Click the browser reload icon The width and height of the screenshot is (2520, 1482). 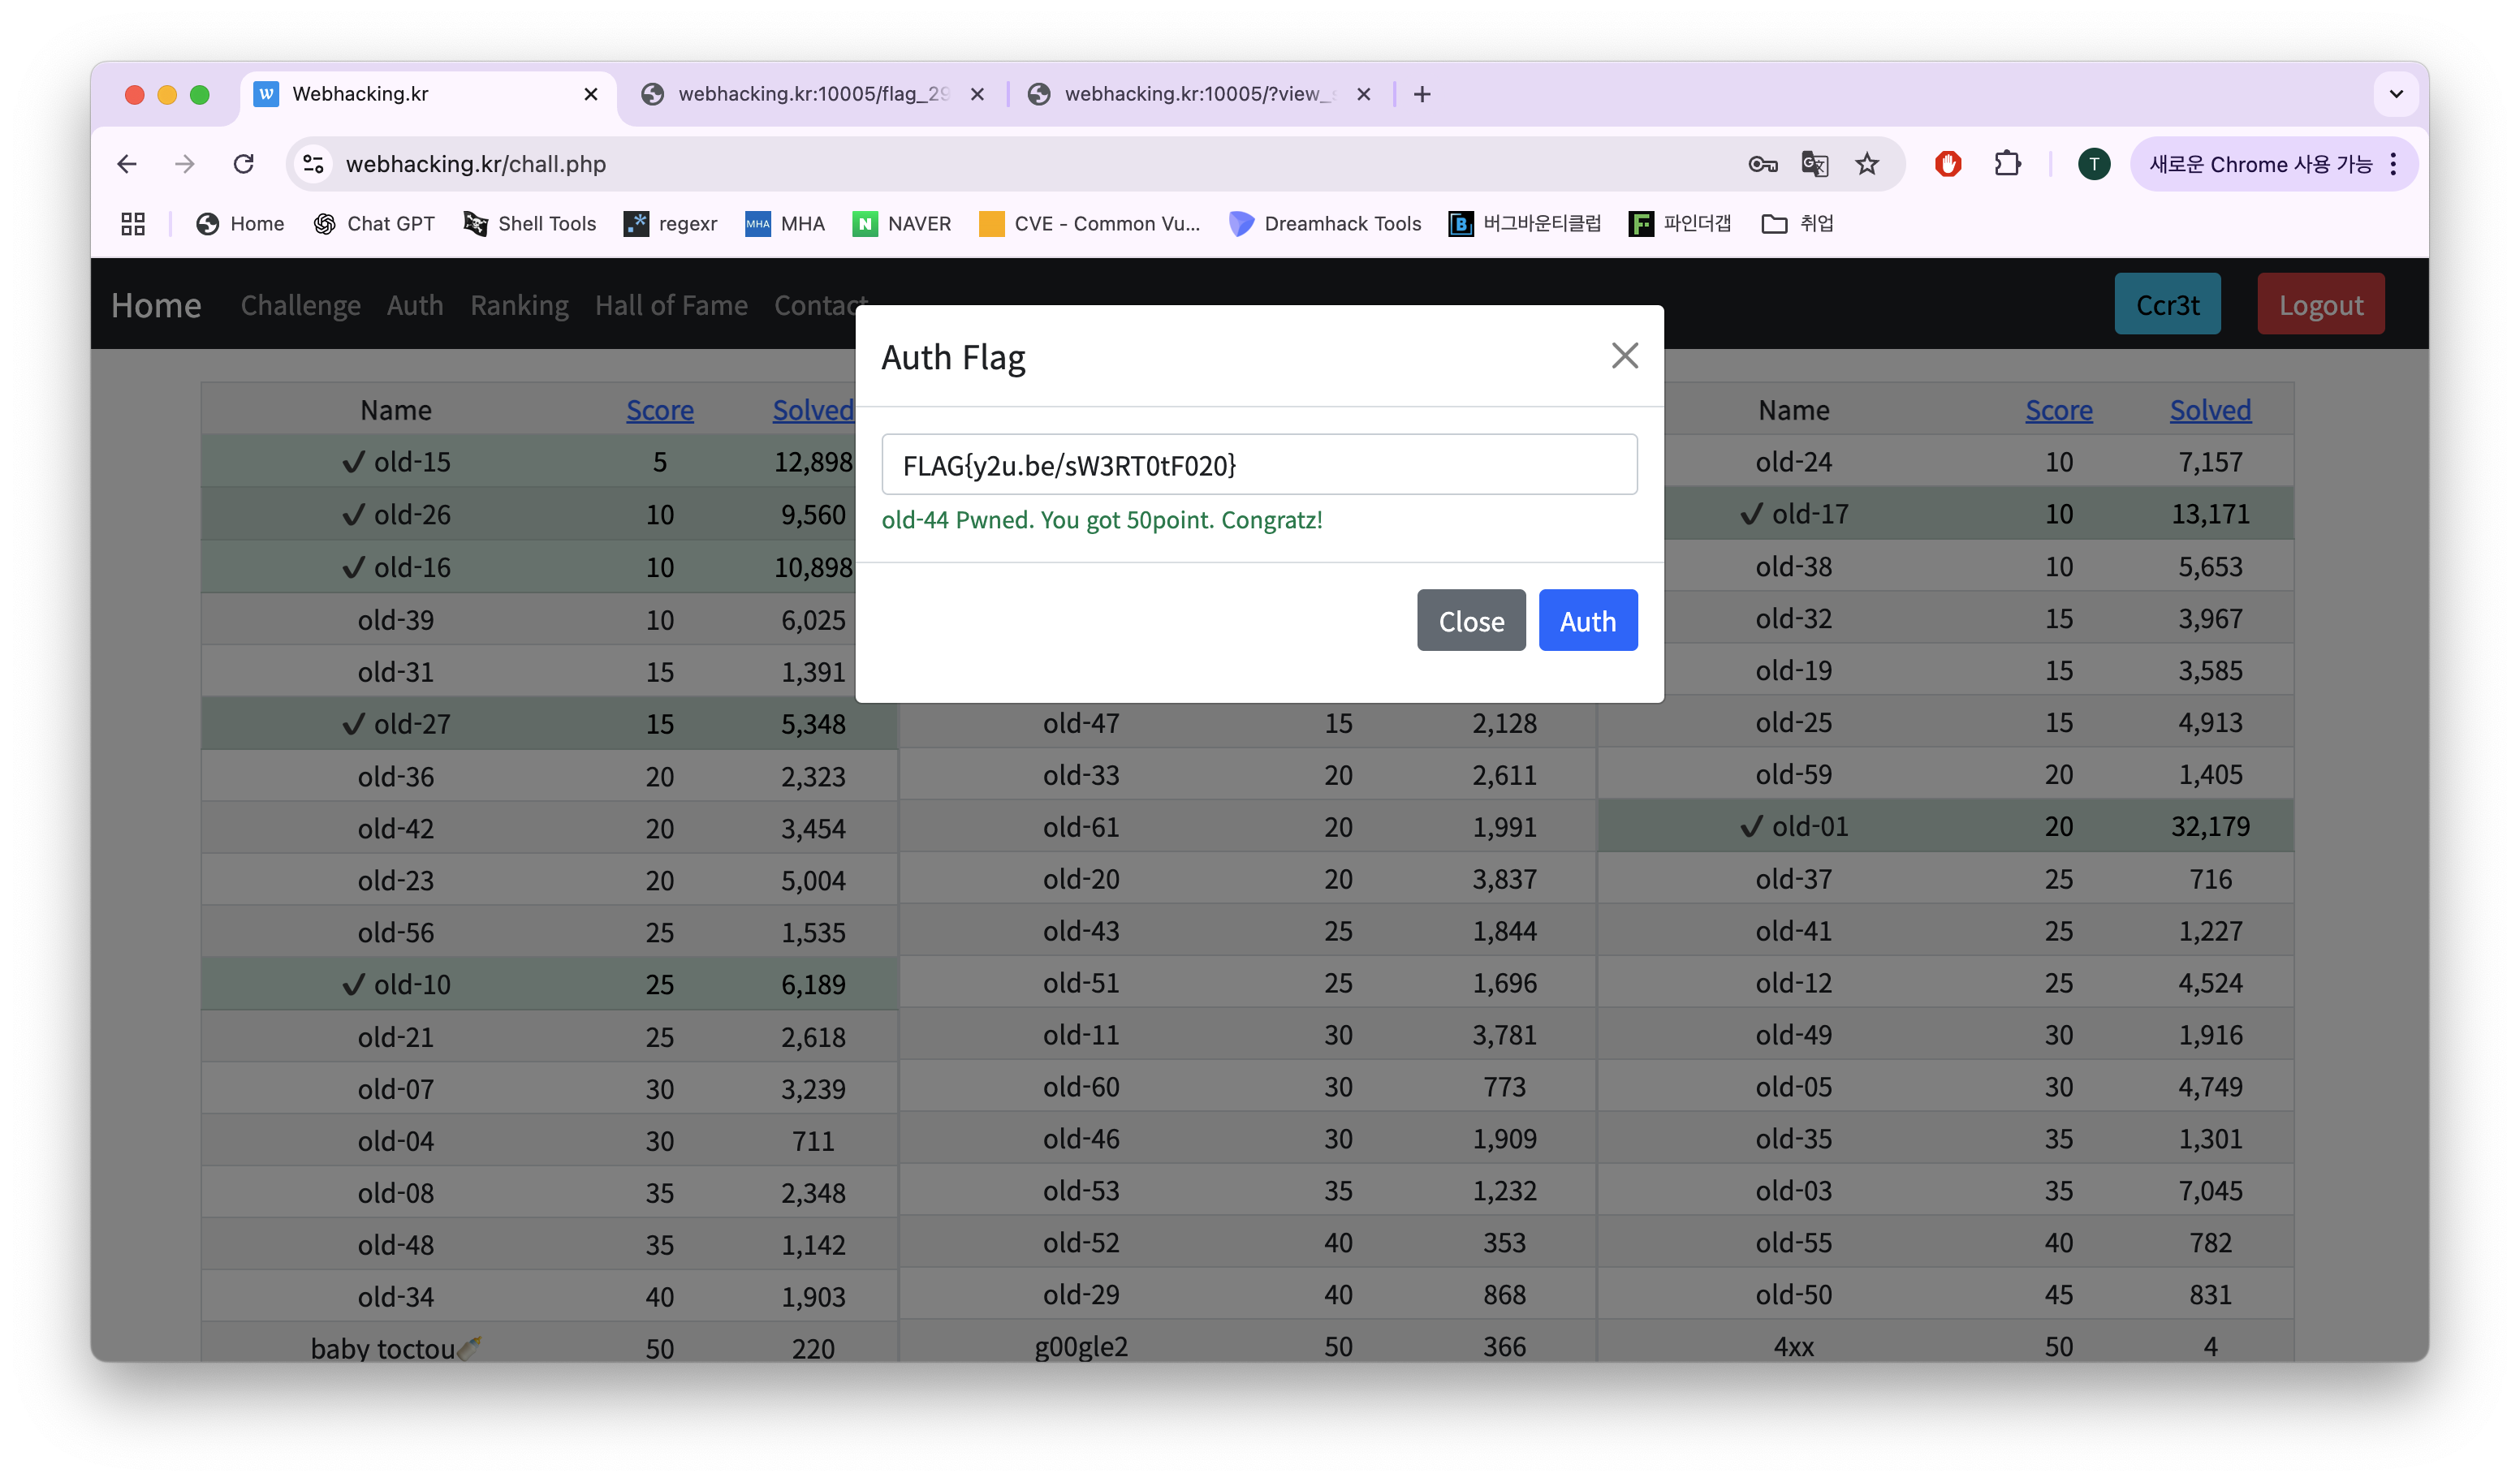point(243,164)
